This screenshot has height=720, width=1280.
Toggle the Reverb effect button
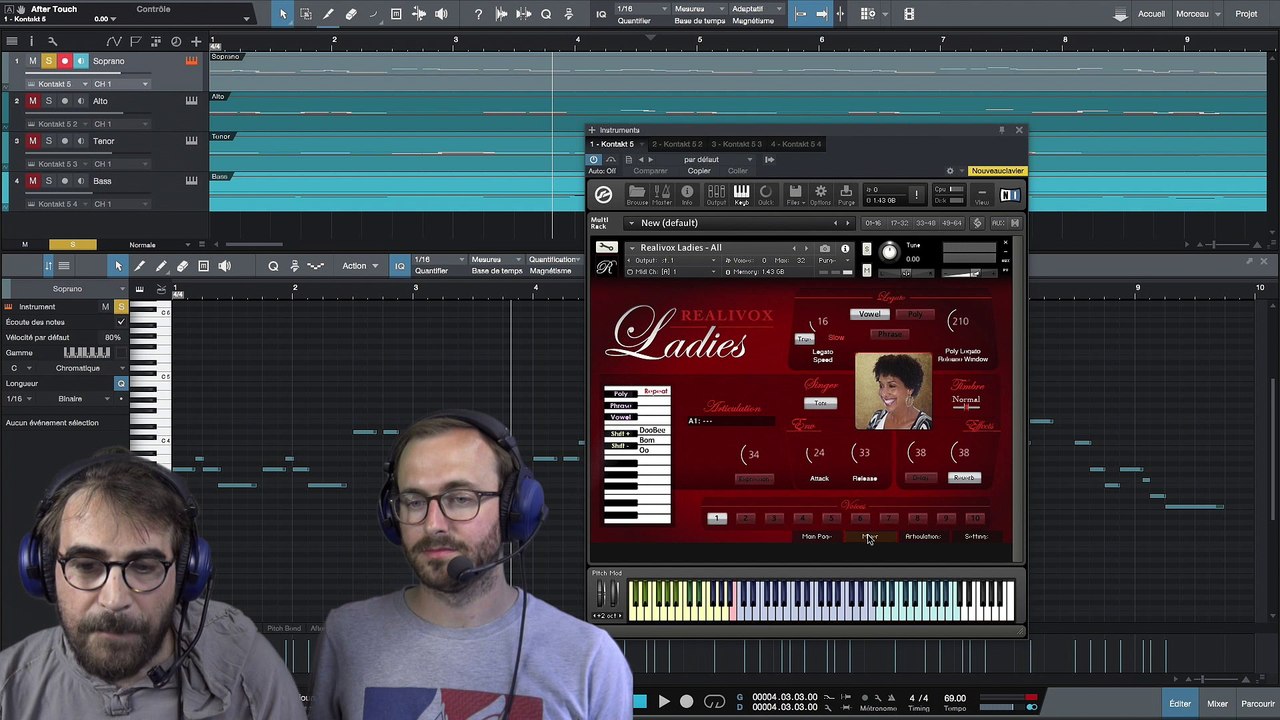[x=964, y=478]
